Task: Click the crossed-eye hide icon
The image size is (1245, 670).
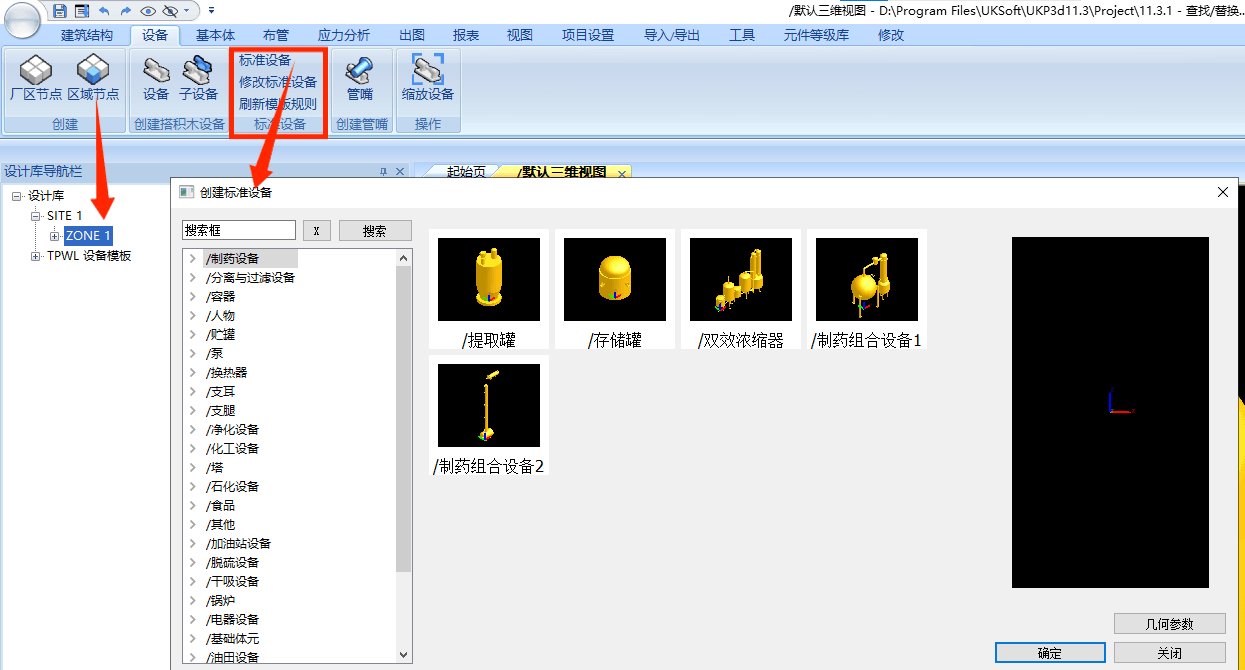Action: point(169,10)
